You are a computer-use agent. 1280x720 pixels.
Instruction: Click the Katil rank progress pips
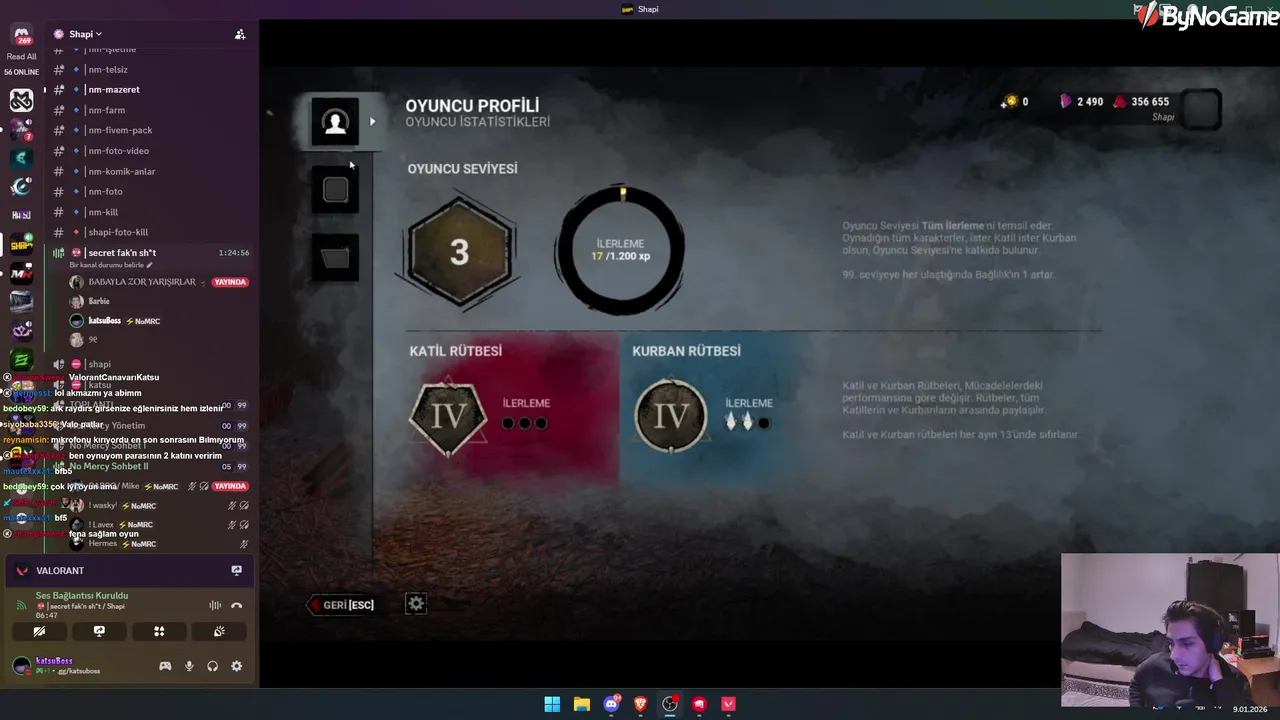coord(525,423)
